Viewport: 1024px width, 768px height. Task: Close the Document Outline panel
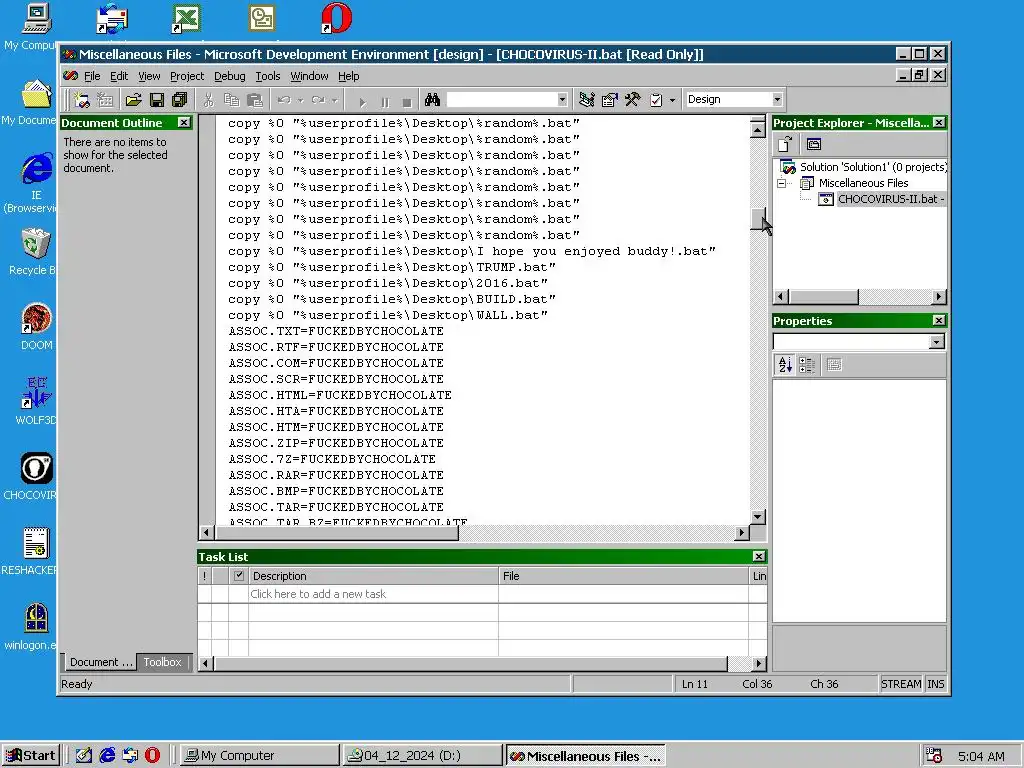[184, 123]
